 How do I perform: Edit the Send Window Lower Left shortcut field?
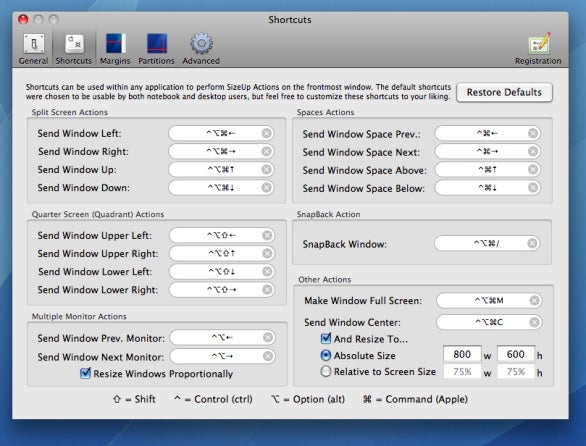(222, 271)
